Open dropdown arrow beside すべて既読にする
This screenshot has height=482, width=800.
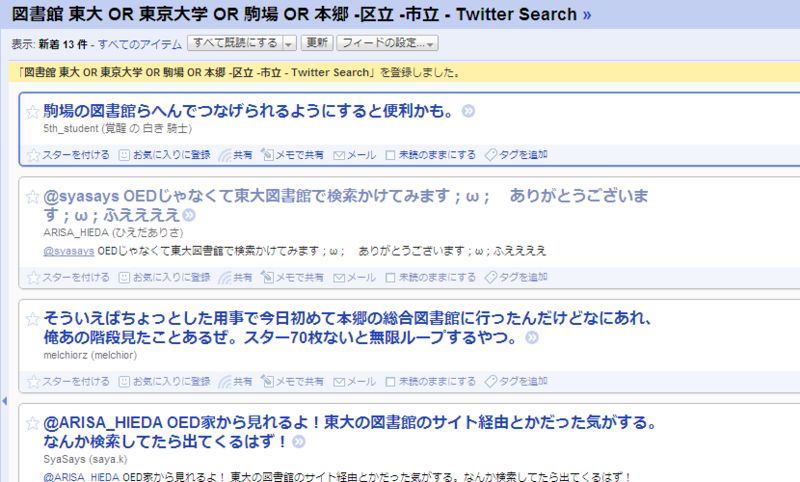pos(289,44)
